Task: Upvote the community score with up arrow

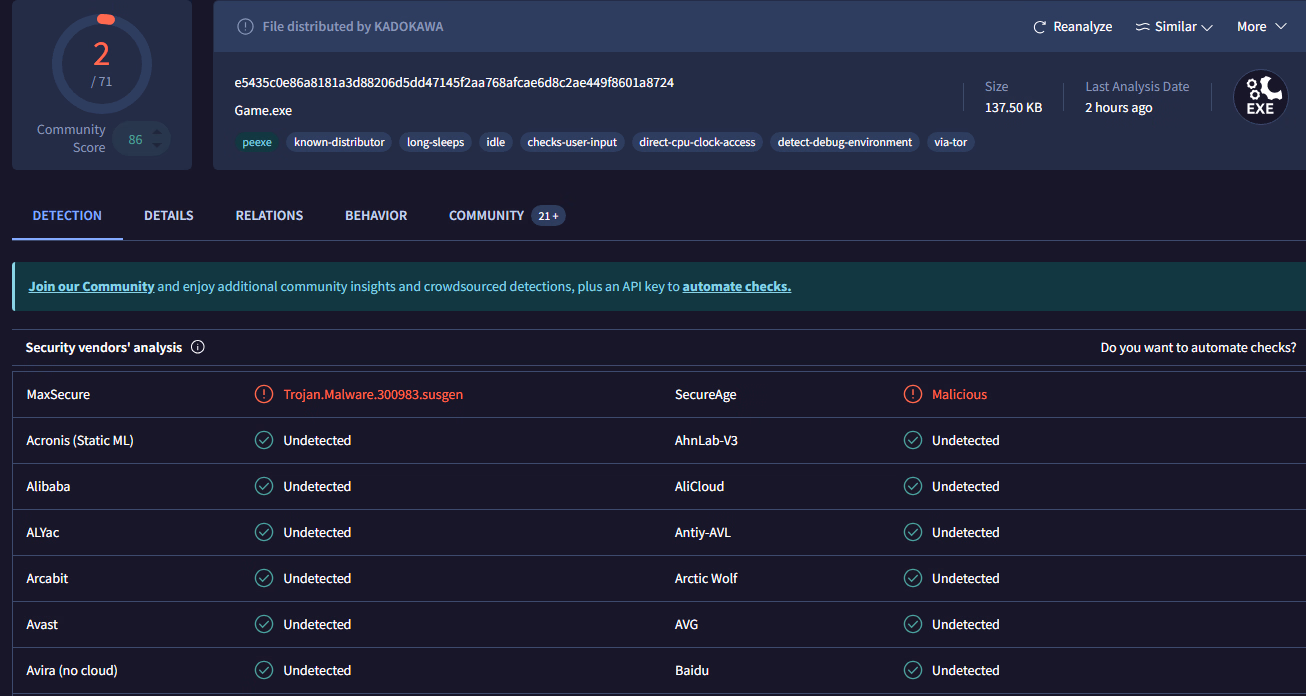Action: pos(157,132)
